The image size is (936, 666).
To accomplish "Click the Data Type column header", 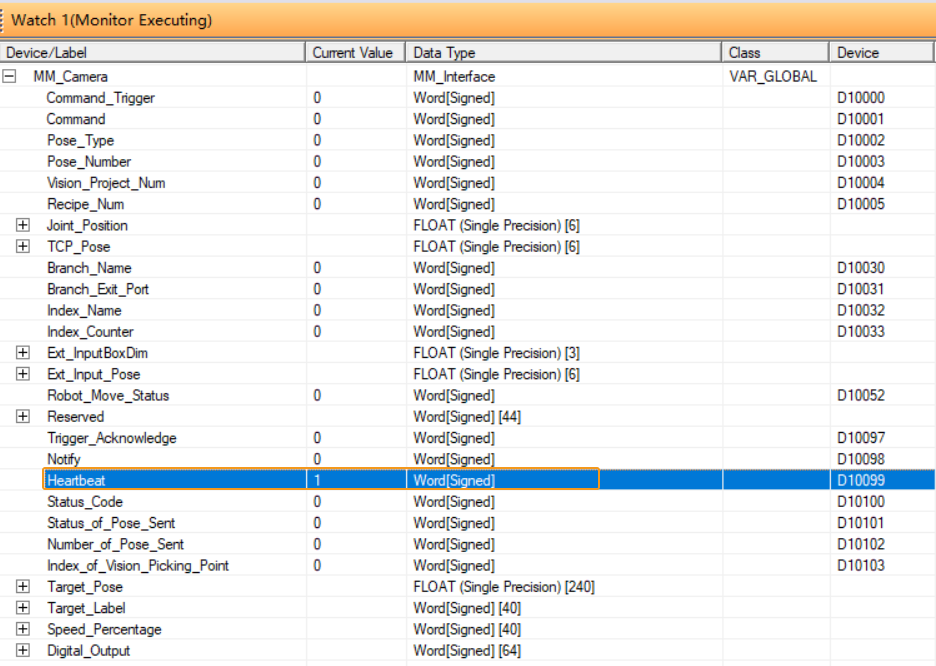I will click(x=564, y=53).
